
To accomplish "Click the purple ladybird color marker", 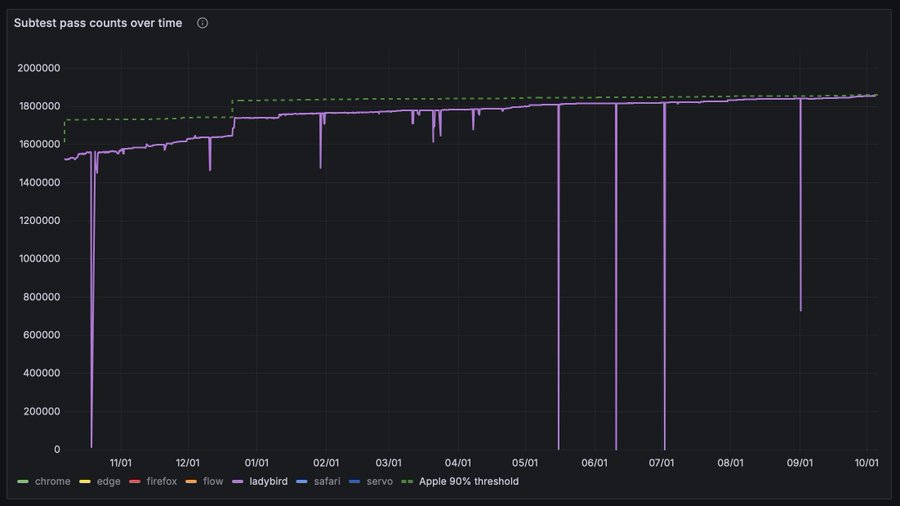I will [238, 481].
